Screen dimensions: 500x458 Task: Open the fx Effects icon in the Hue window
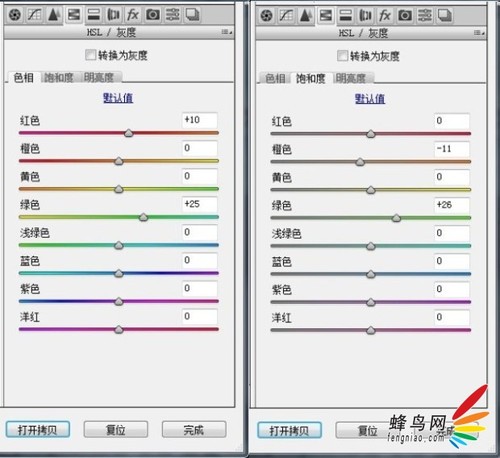[x=133, y=15]
